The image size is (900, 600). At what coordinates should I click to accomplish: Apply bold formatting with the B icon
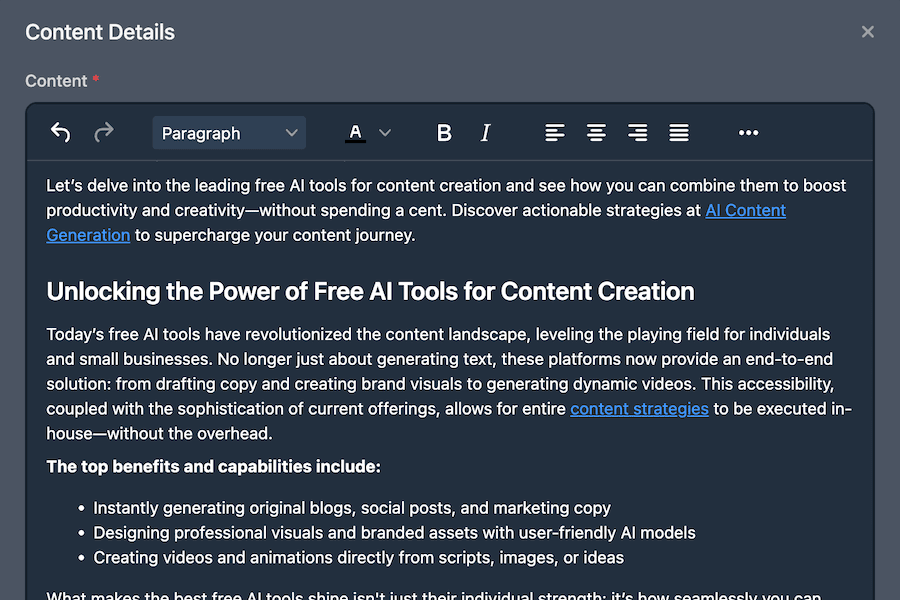click(x=444, y=132)
